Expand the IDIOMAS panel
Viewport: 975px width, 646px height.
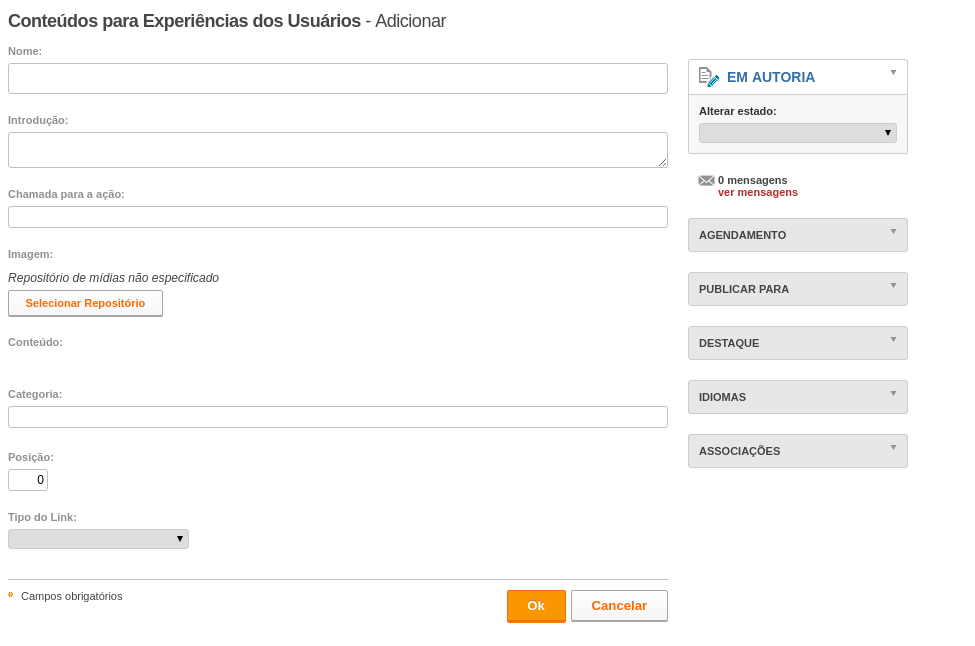point(798,397)
